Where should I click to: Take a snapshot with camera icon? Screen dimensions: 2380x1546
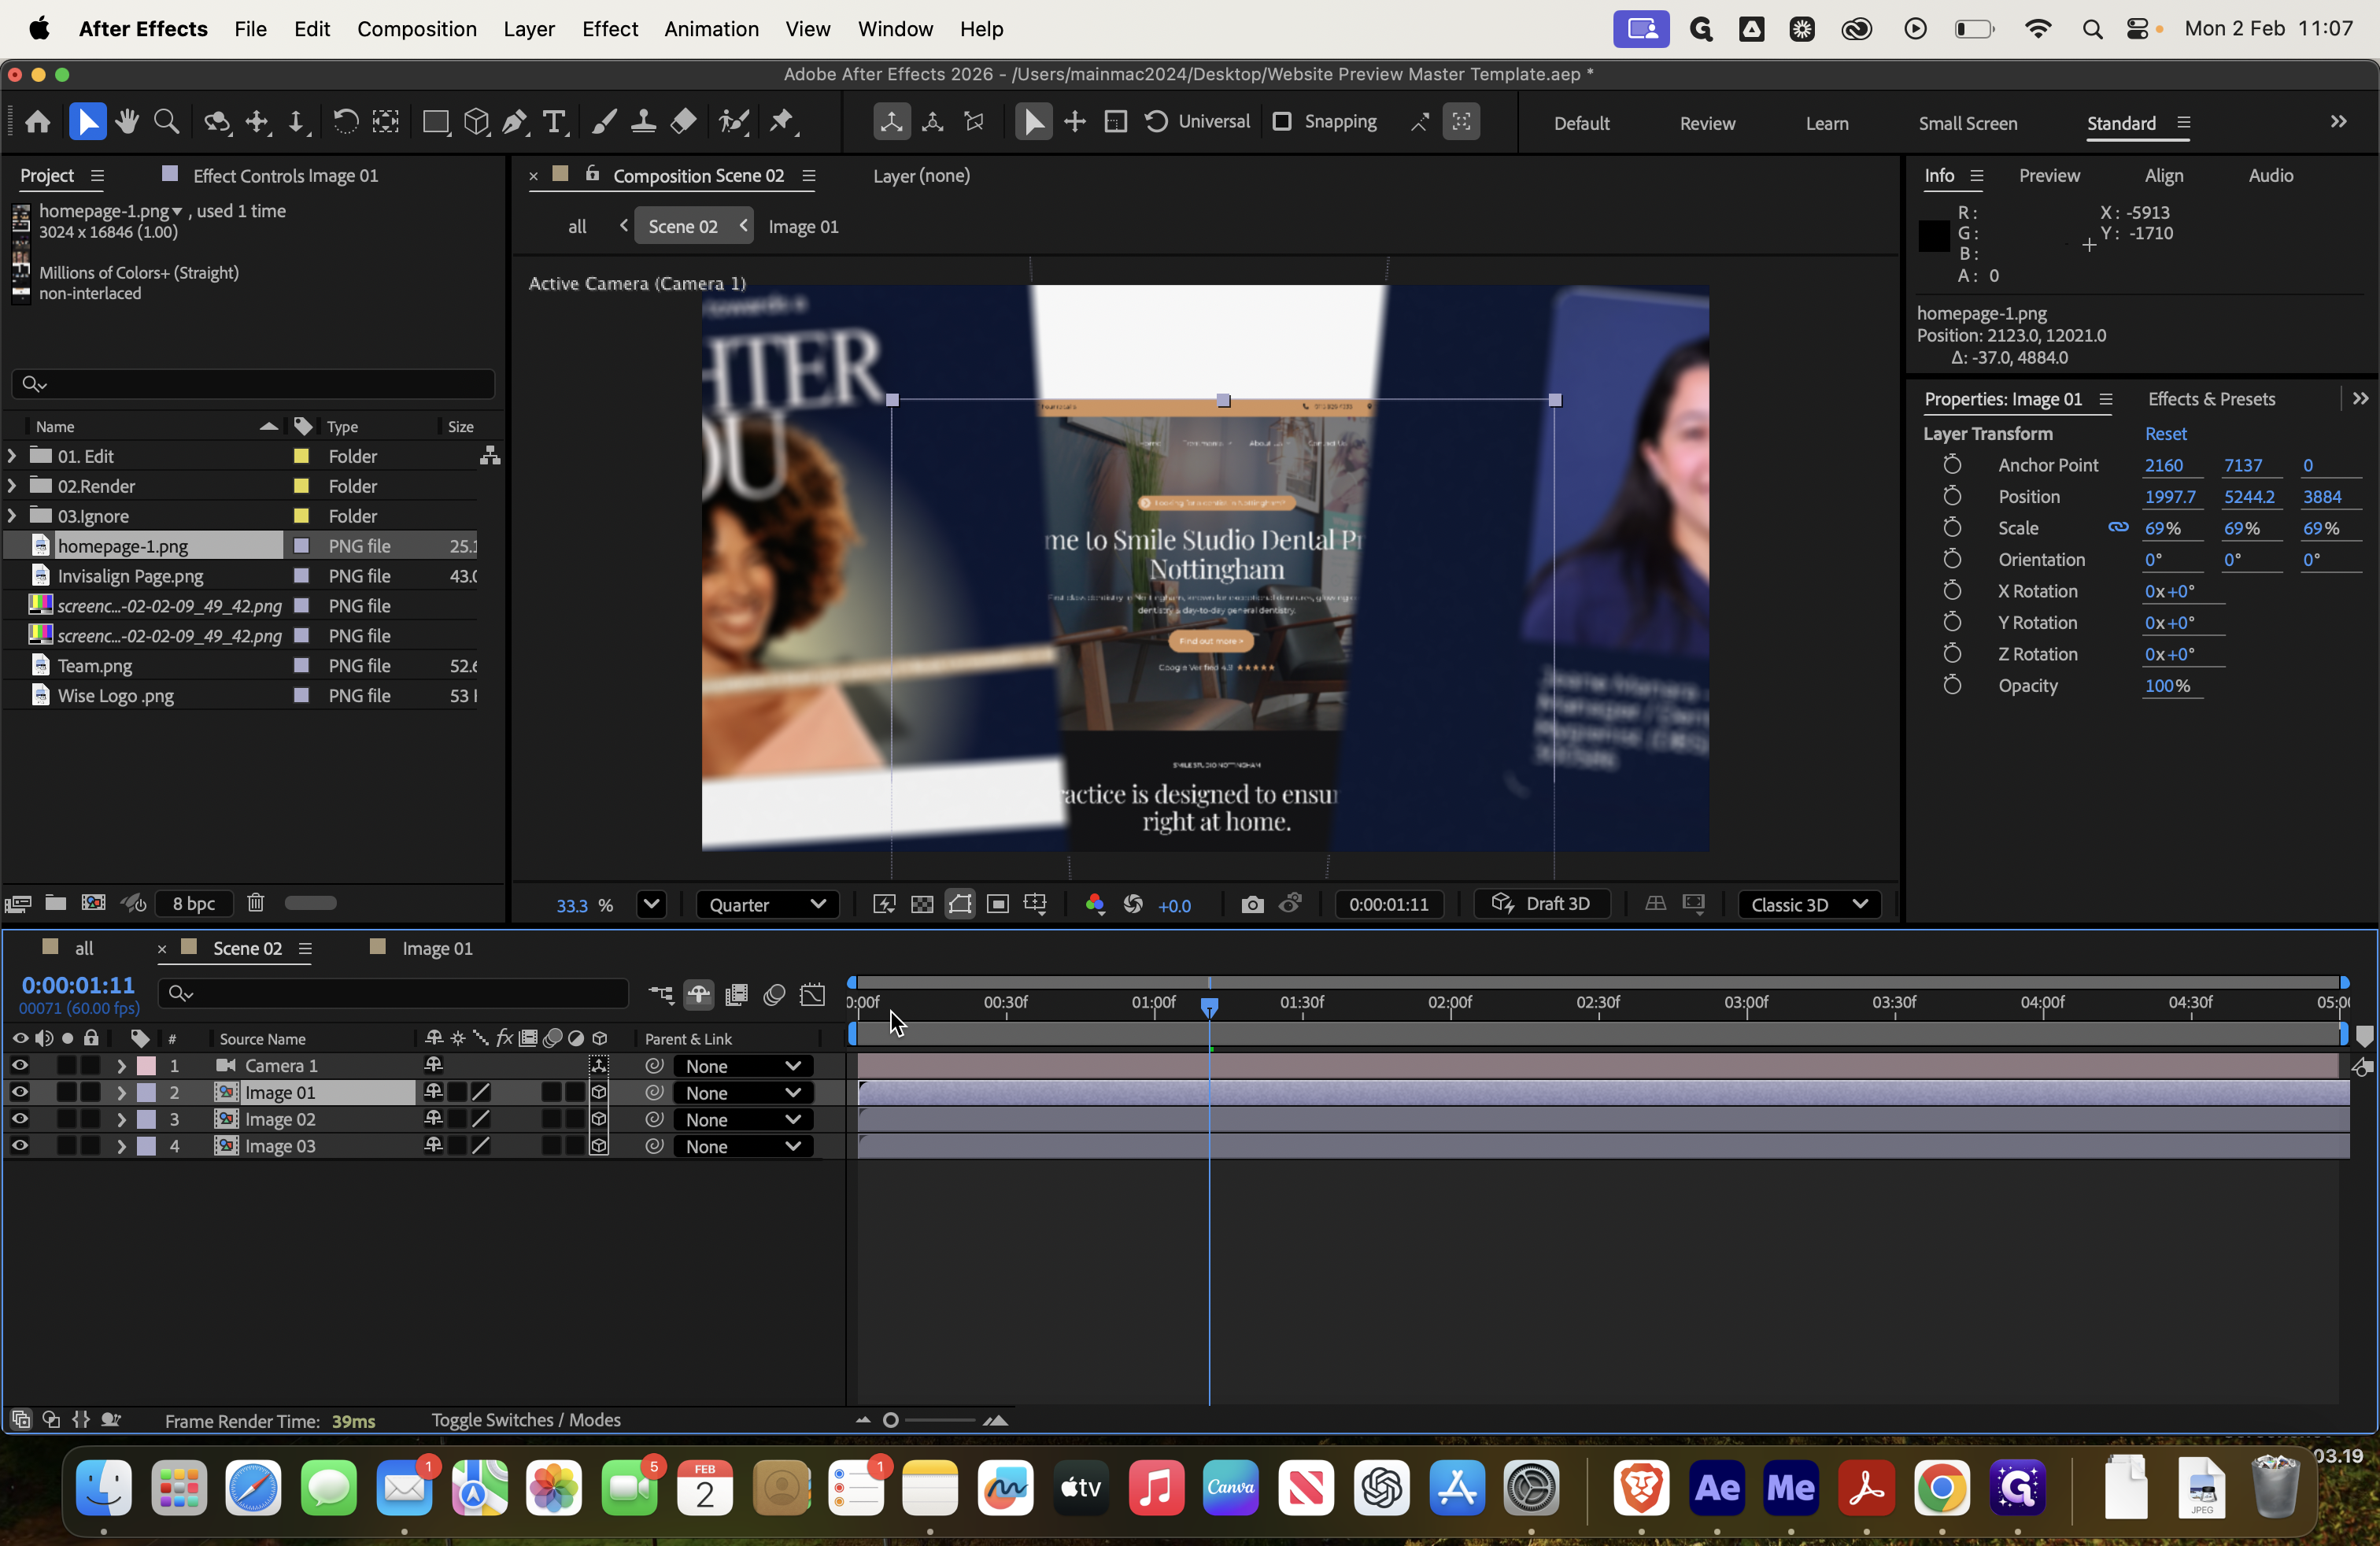[1252, 904]
